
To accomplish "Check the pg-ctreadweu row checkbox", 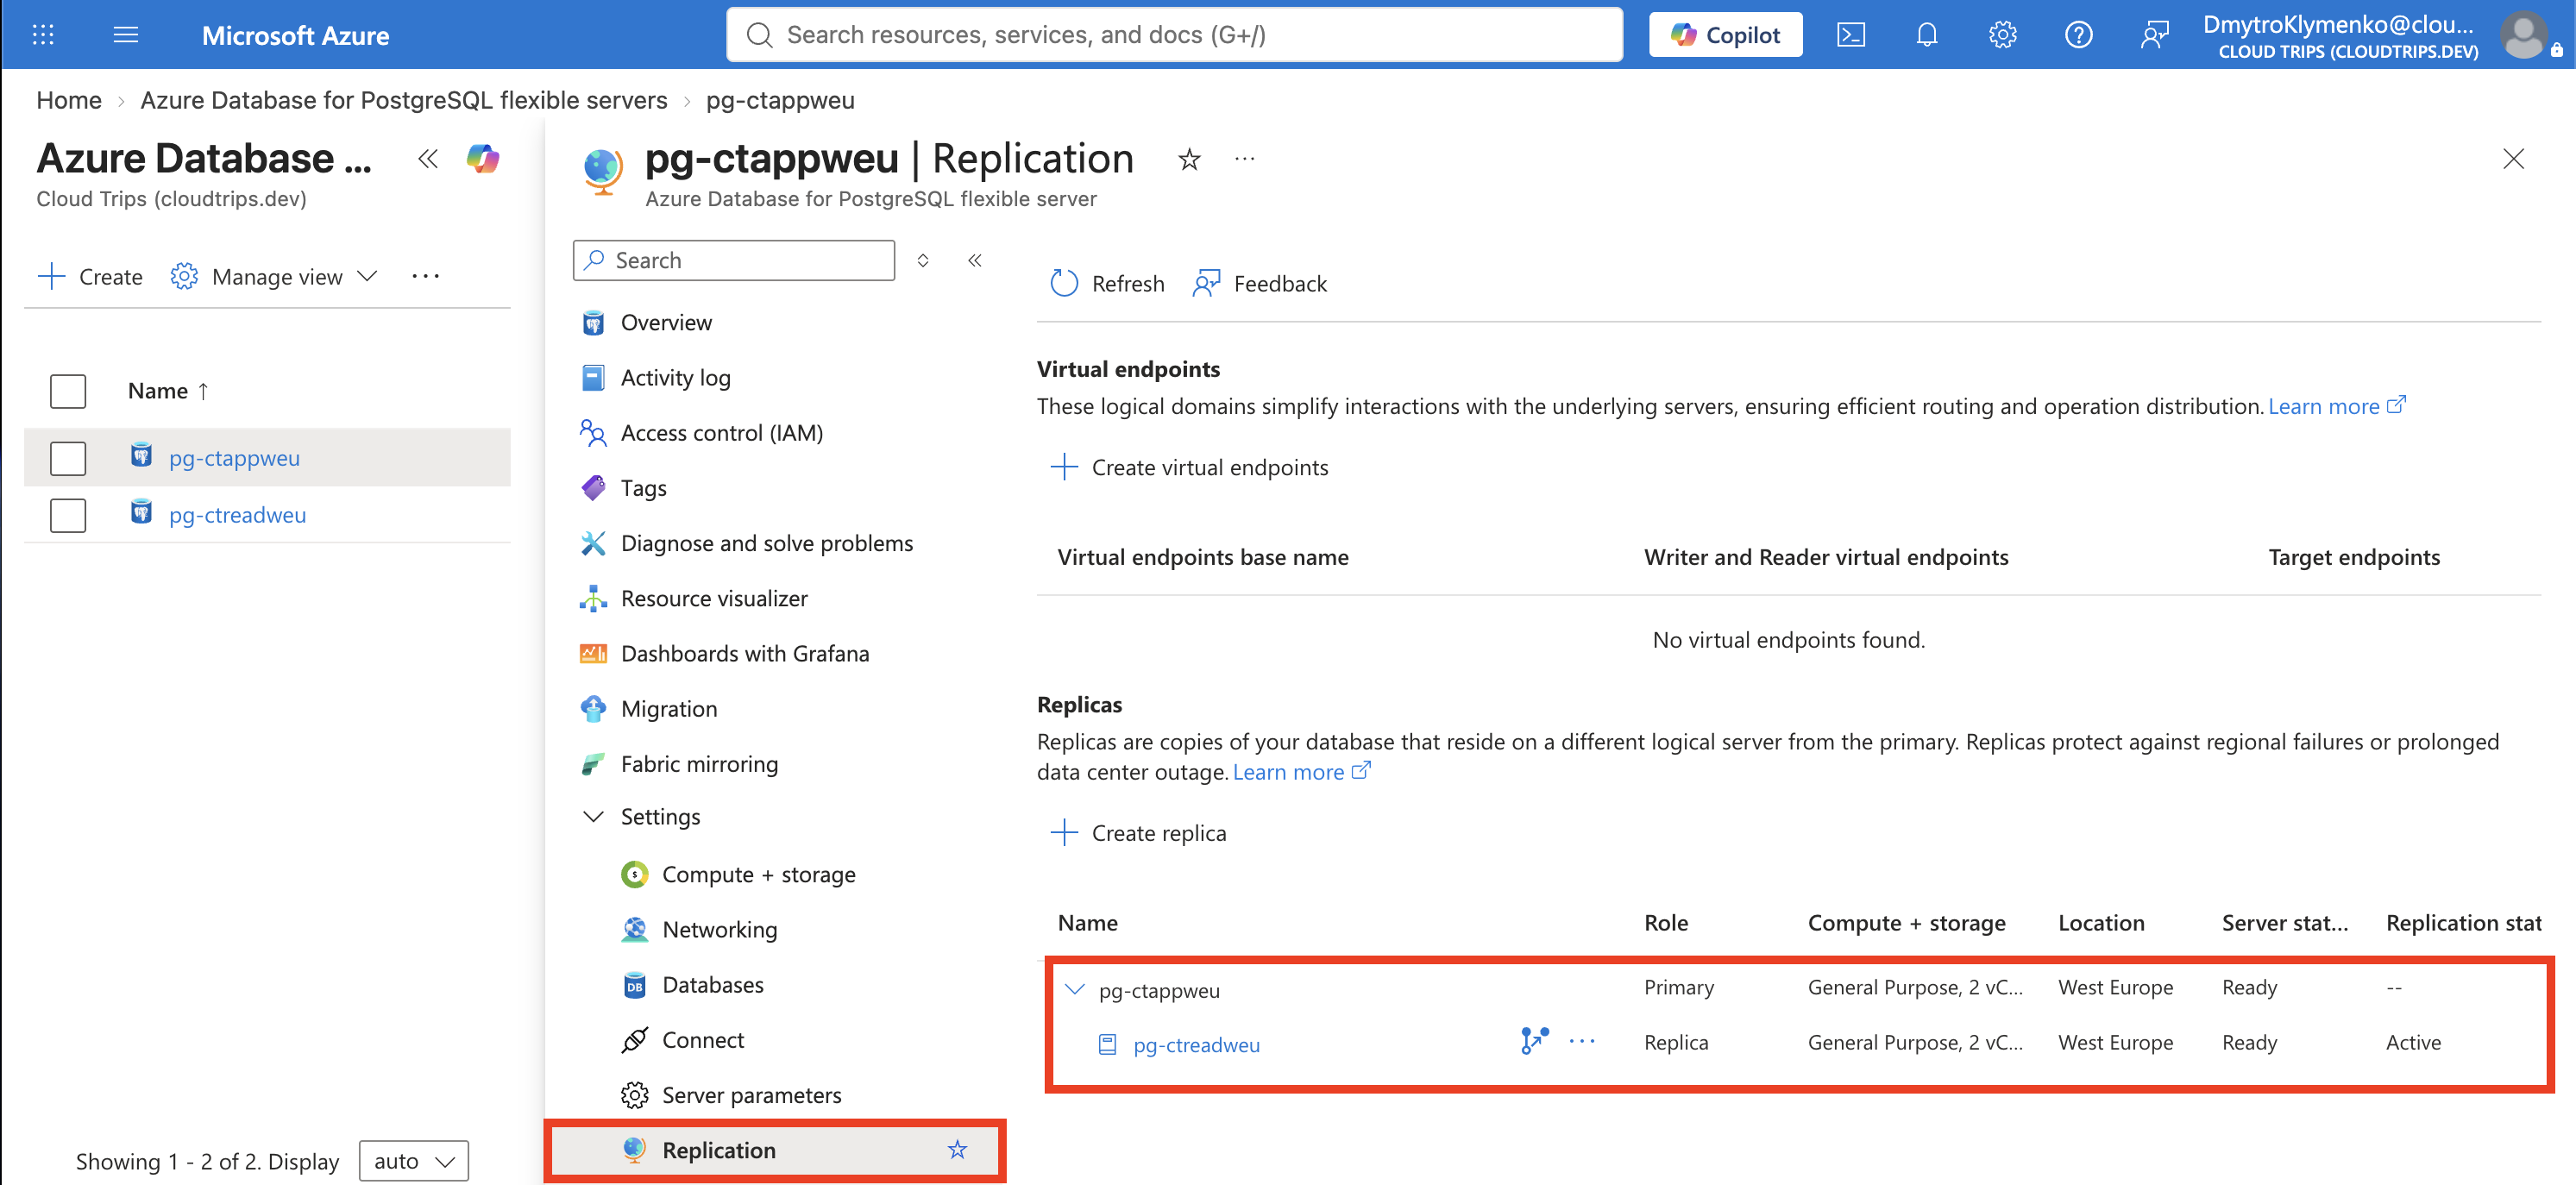I will pos(68,515).
